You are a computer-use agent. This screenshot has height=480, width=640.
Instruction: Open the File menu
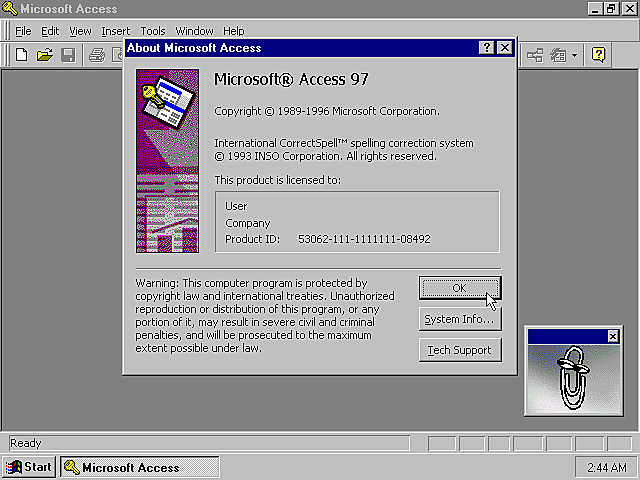[x=23, y=31]
